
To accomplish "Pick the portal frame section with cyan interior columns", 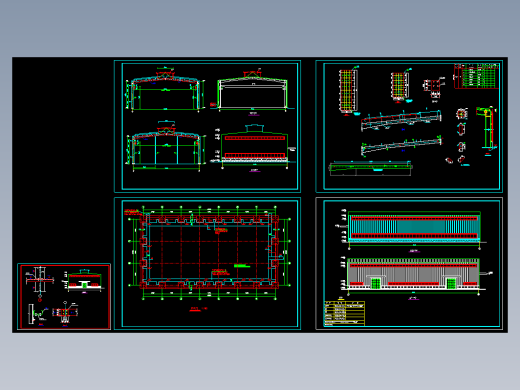I will point(166,146).
